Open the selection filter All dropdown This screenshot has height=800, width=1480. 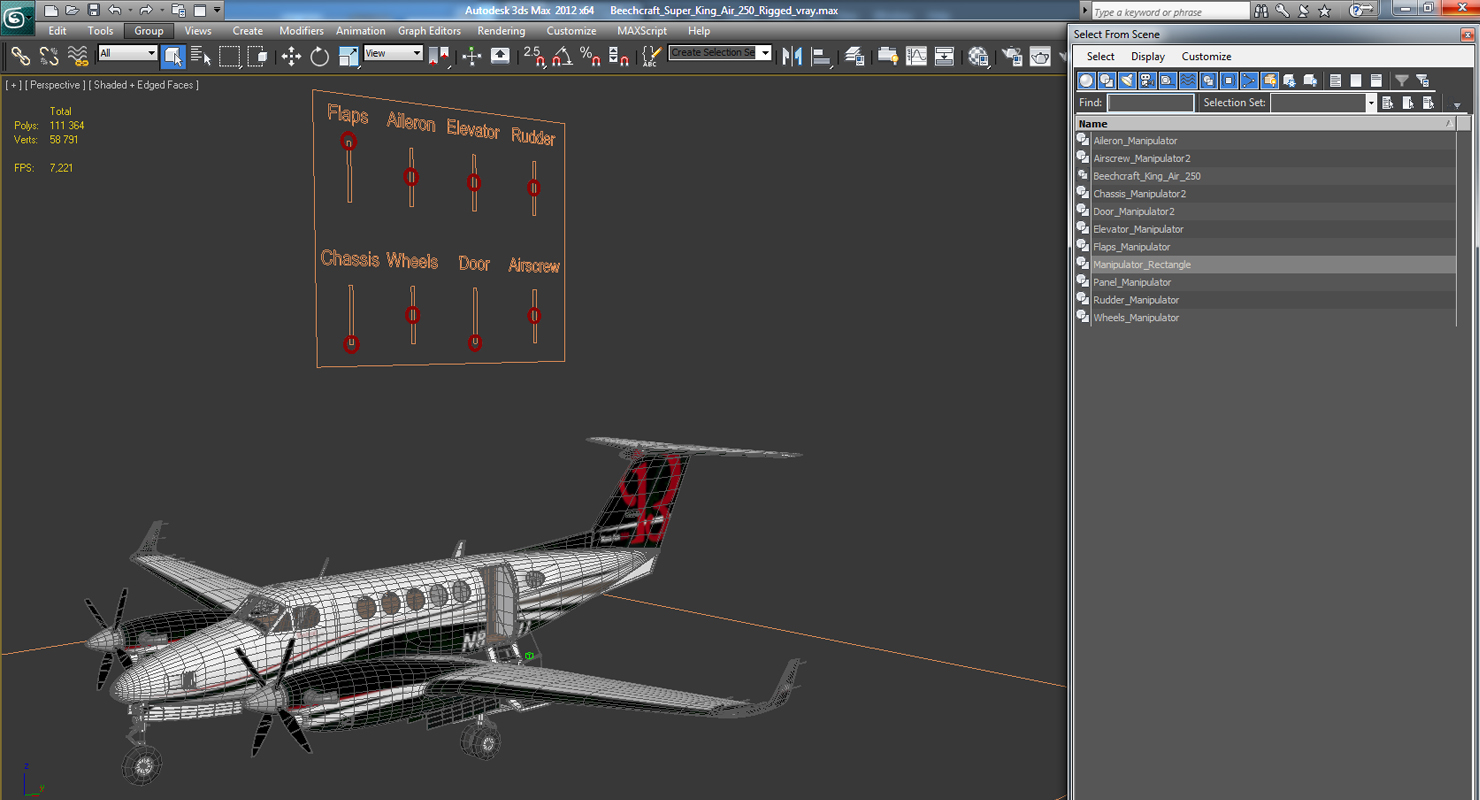[128, 53]
